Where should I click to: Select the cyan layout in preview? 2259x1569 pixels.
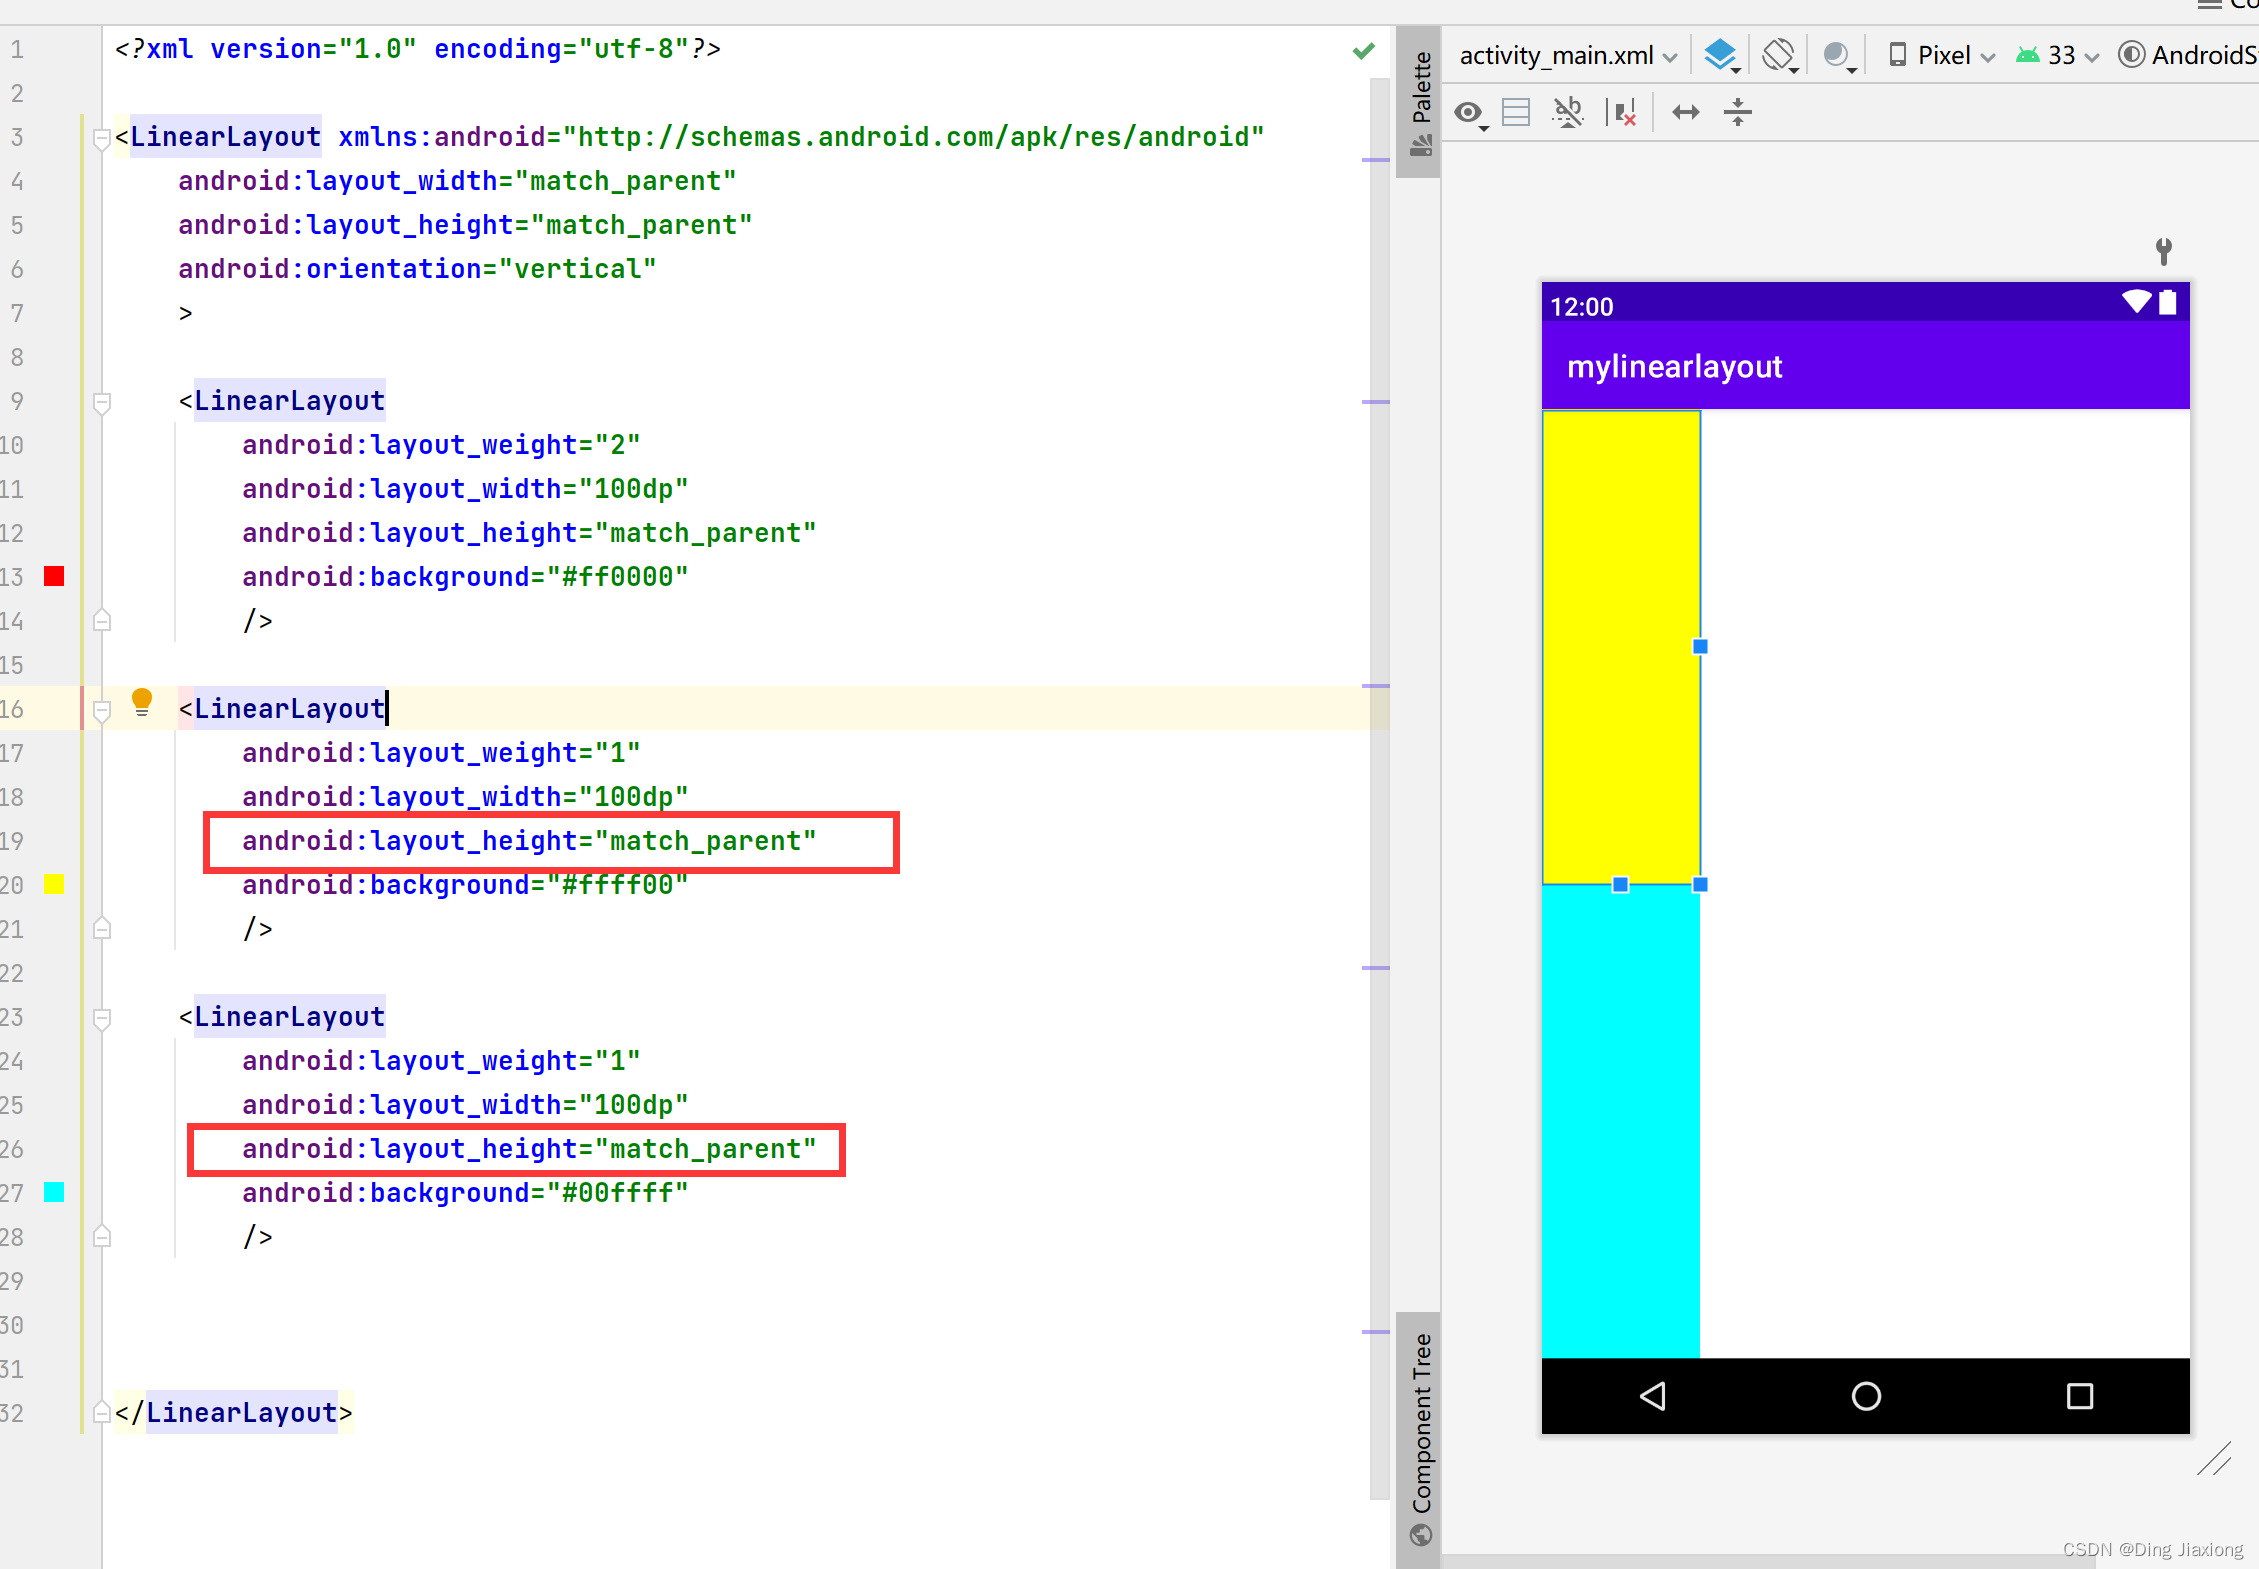[1621, 1121]
